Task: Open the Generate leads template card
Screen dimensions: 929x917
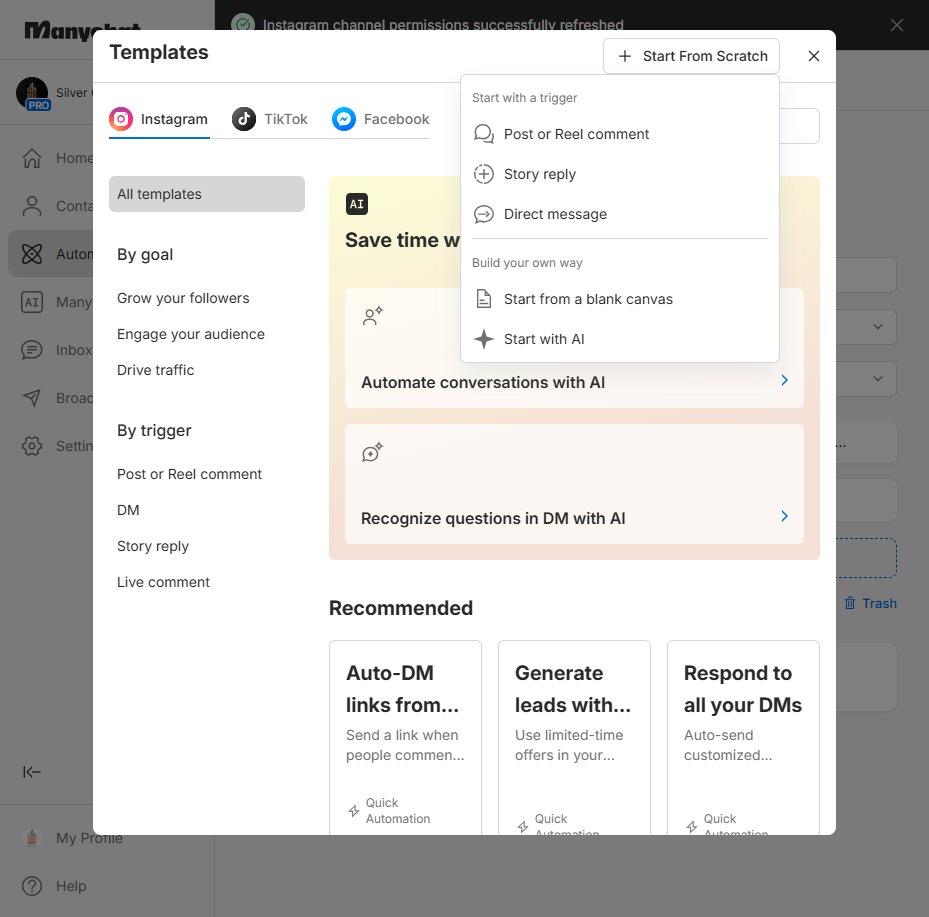Action: coord(574,738)
